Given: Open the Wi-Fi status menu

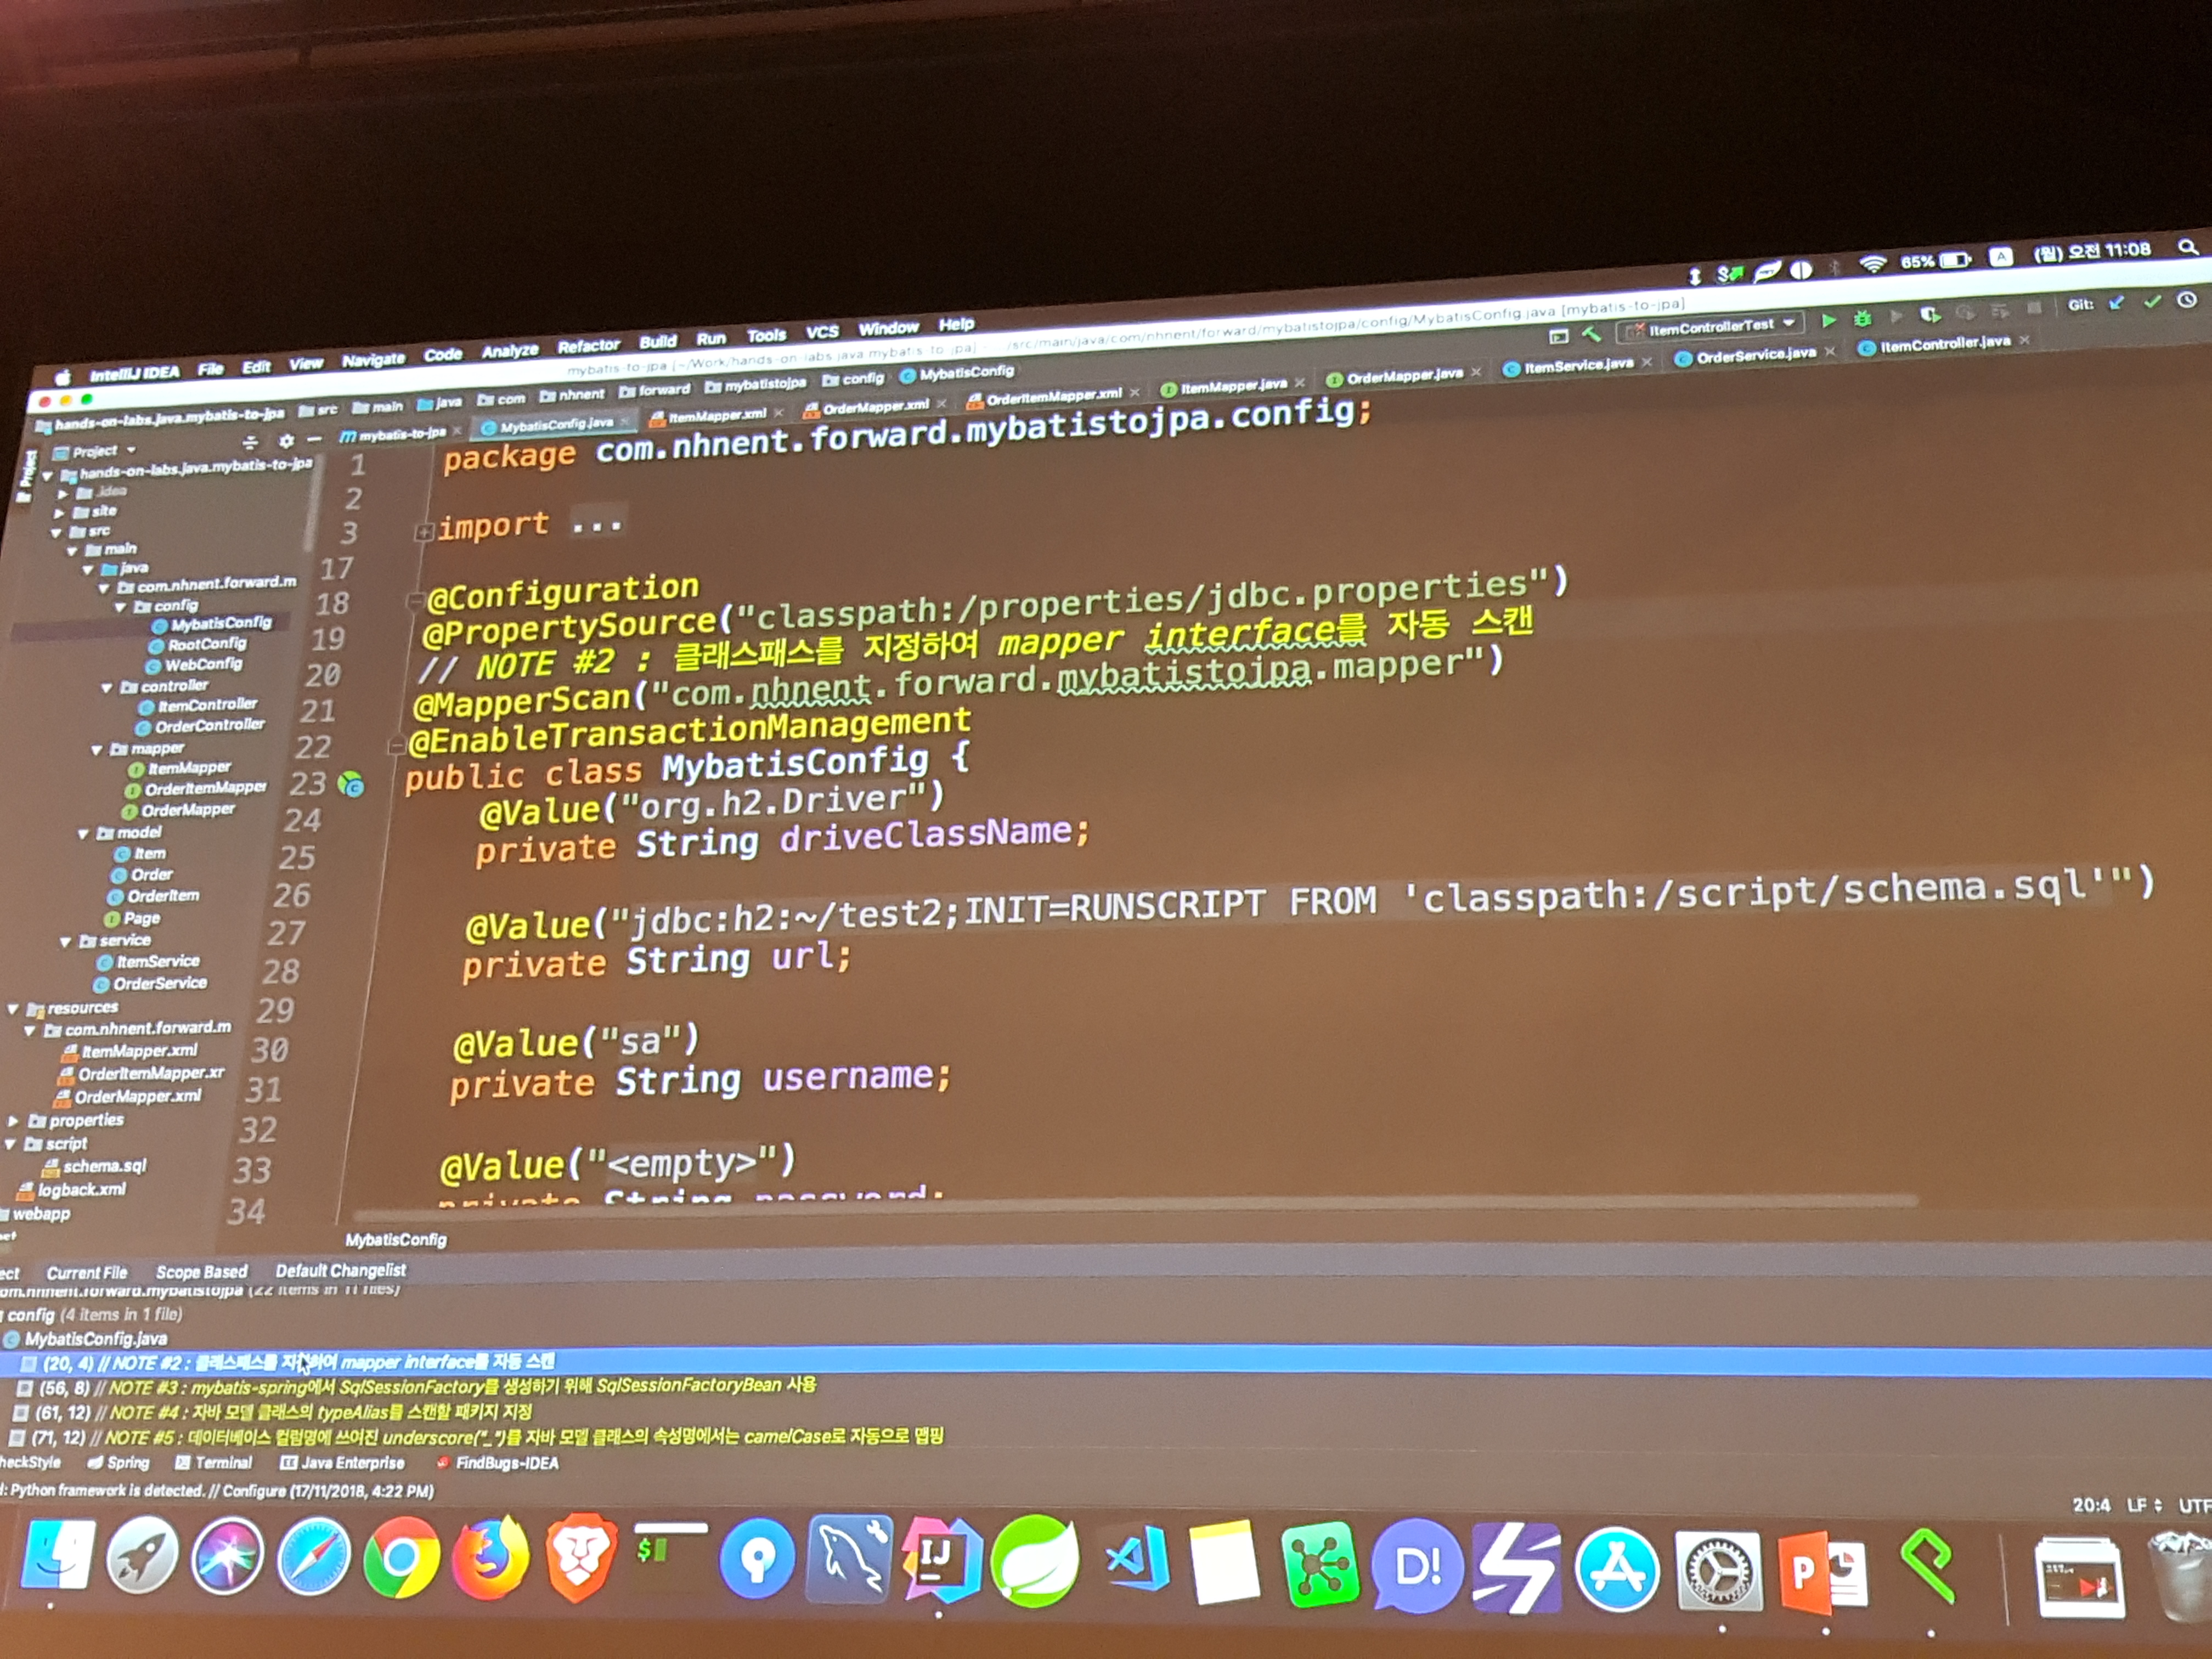Looking at the screenshot, I should pyautogui.click(x=1873, y=264).
